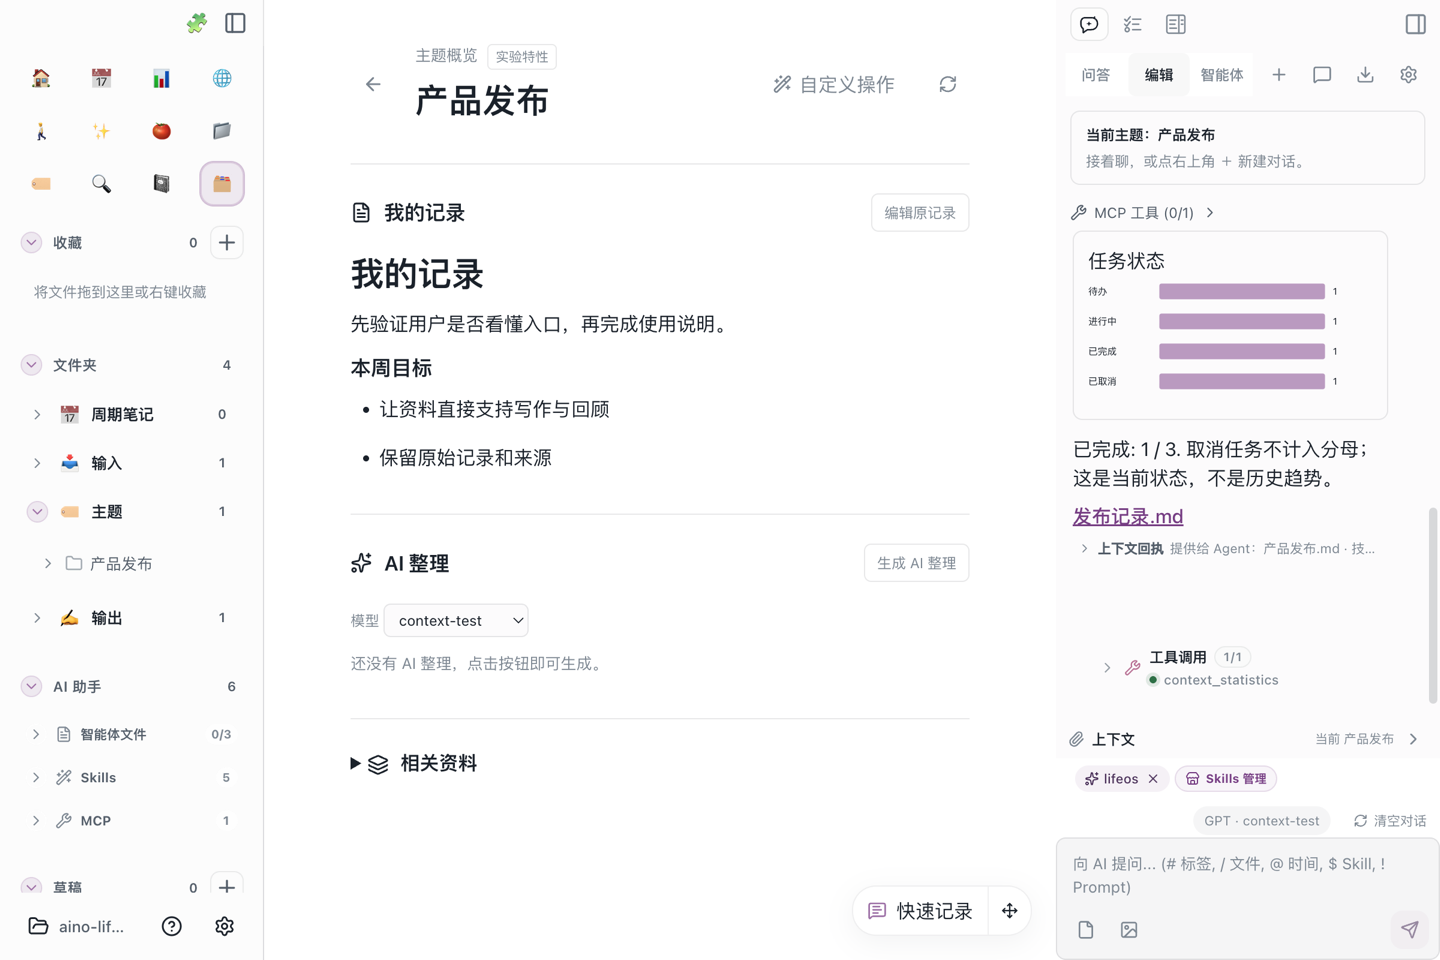Open the help question mark icon
Screen dimensions: 1440x960
pyautogui.click(x=172, y=927)
